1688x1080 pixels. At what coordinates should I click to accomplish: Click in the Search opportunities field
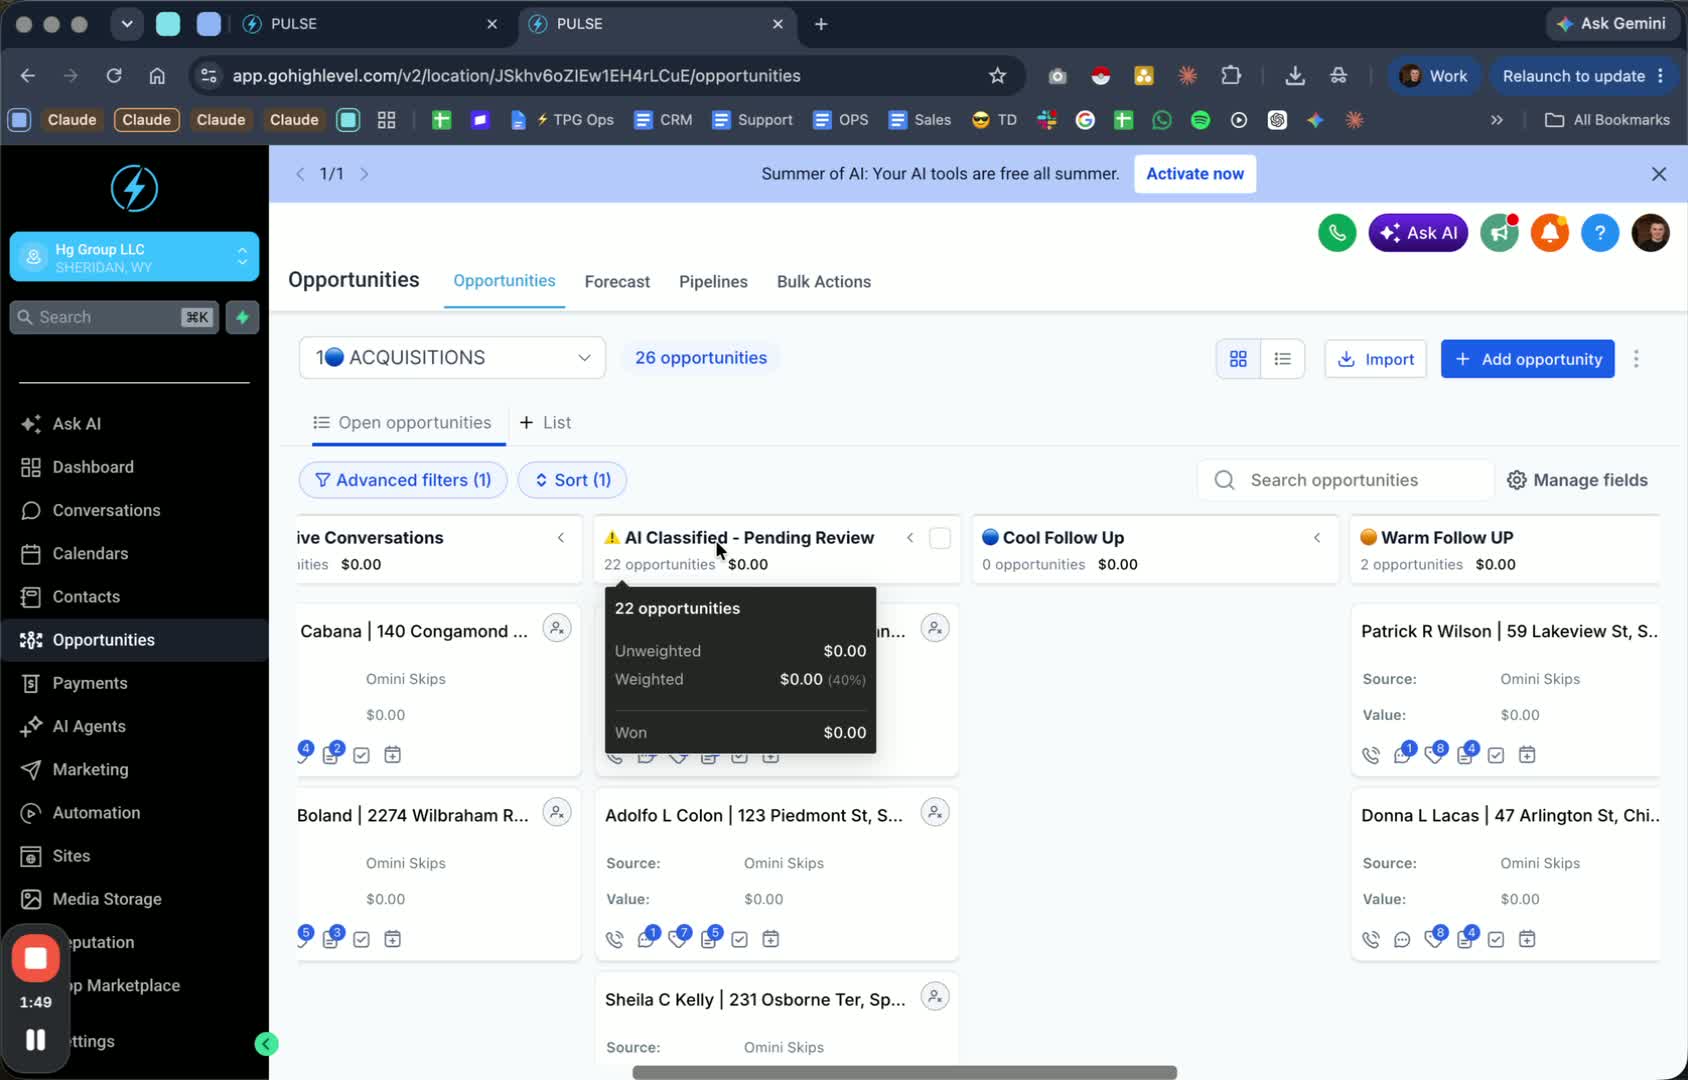click(x=1346, y=480)
